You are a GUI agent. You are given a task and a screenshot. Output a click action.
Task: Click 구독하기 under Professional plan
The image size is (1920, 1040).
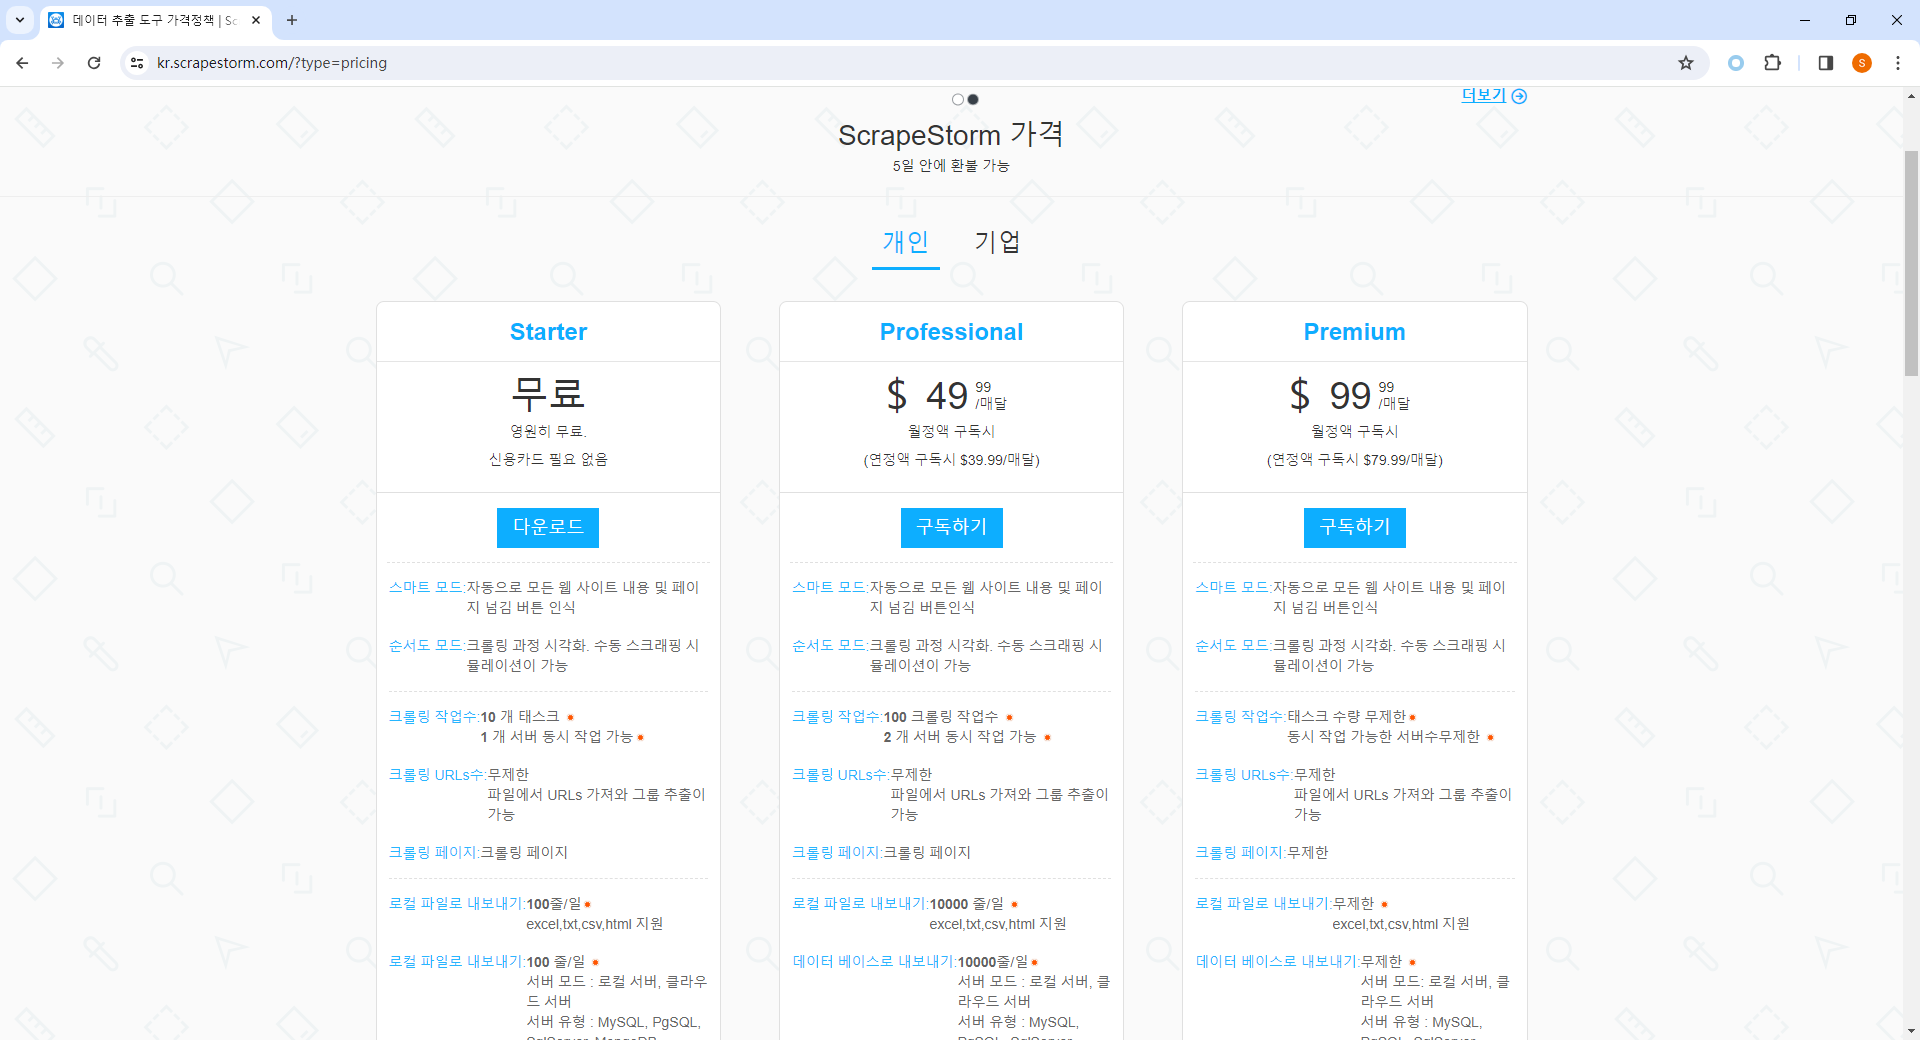point(951,527)
